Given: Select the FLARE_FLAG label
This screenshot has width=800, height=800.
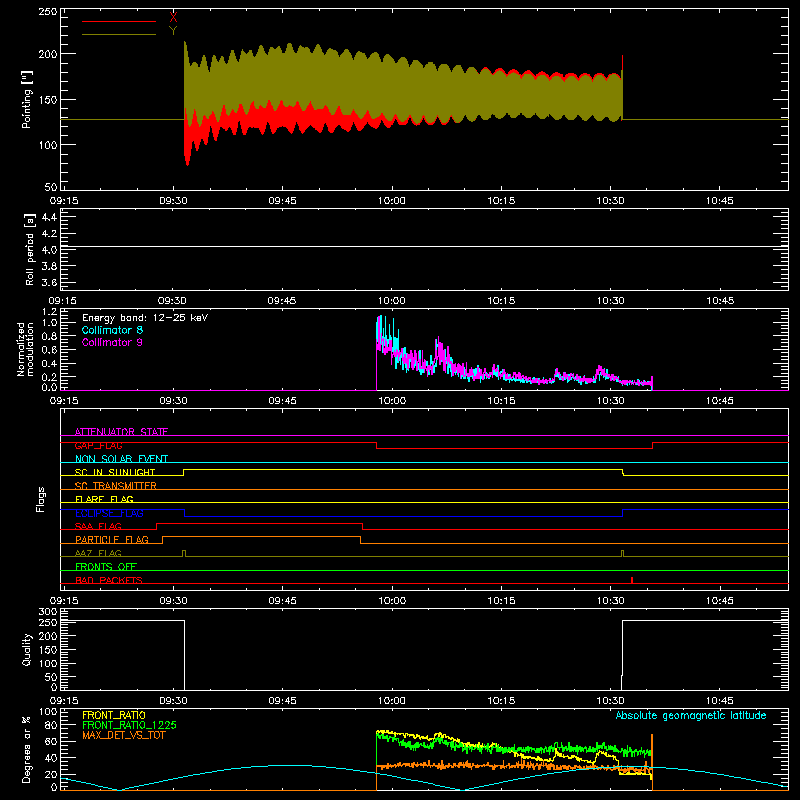Looking at the screenshot, I should 104,499.
